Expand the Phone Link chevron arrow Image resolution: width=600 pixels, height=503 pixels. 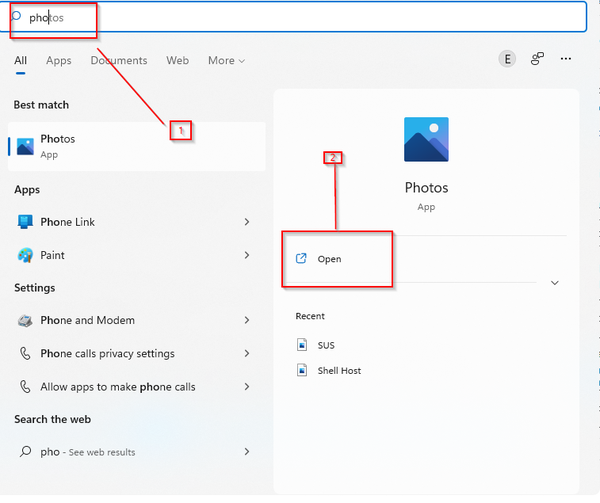point(247,222)
